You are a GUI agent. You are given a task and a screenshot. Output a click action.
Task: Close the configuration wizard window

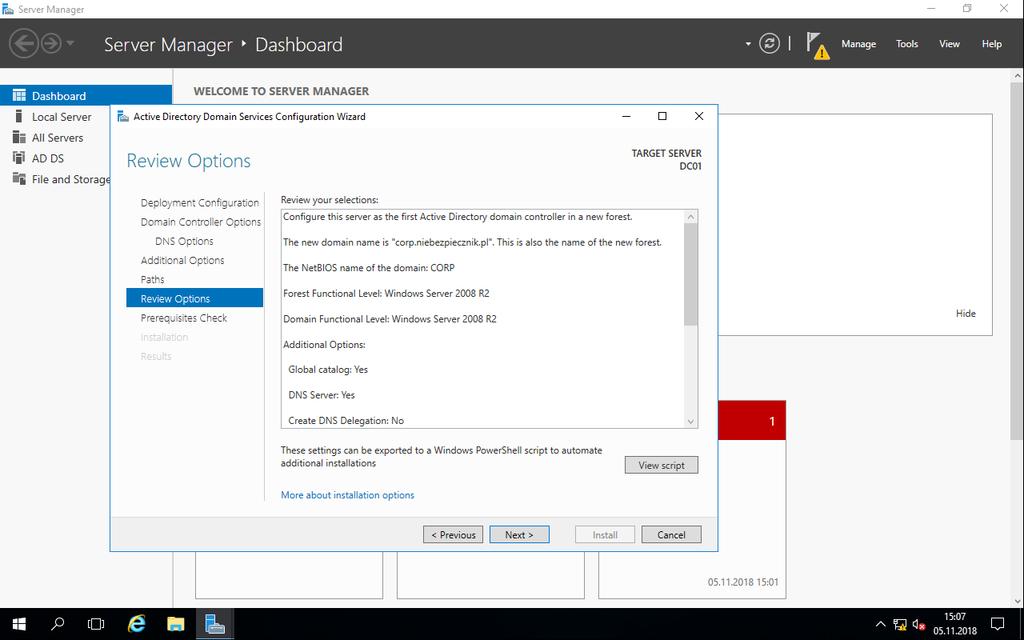coord(699,116)
